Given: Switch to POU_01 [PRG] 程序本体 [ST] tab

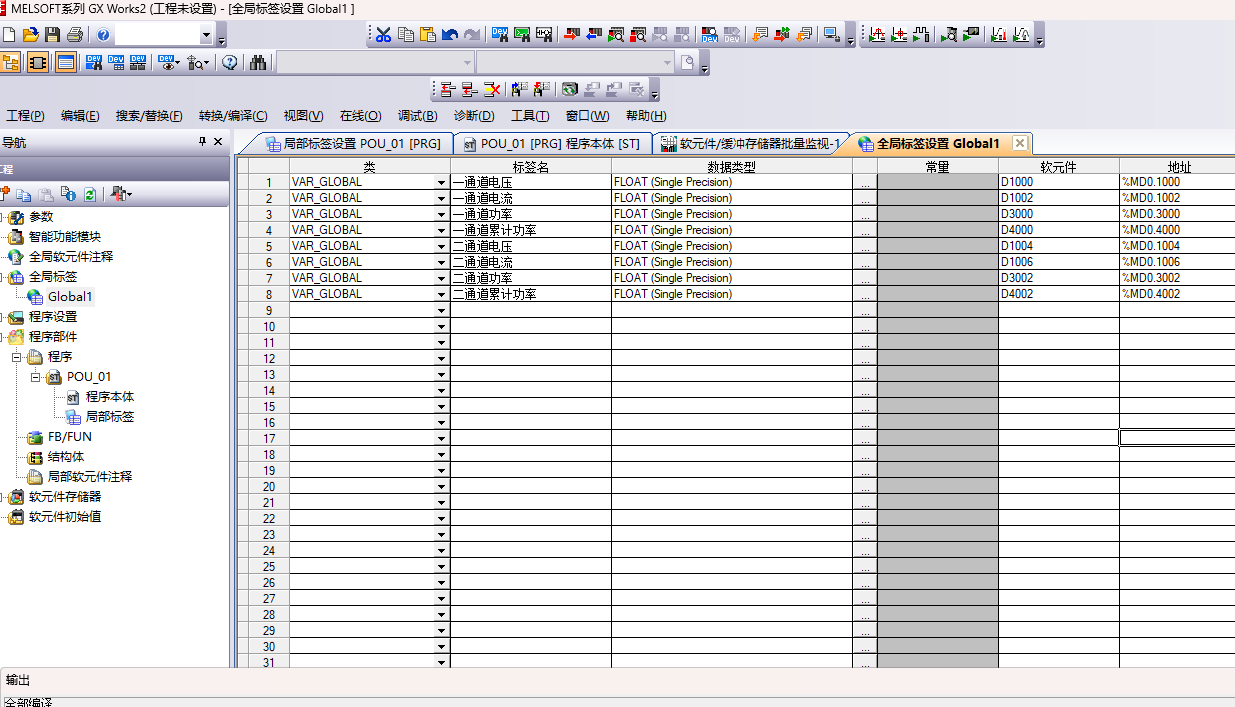Looking at the screenshot, I should click(x=552, y=144).
